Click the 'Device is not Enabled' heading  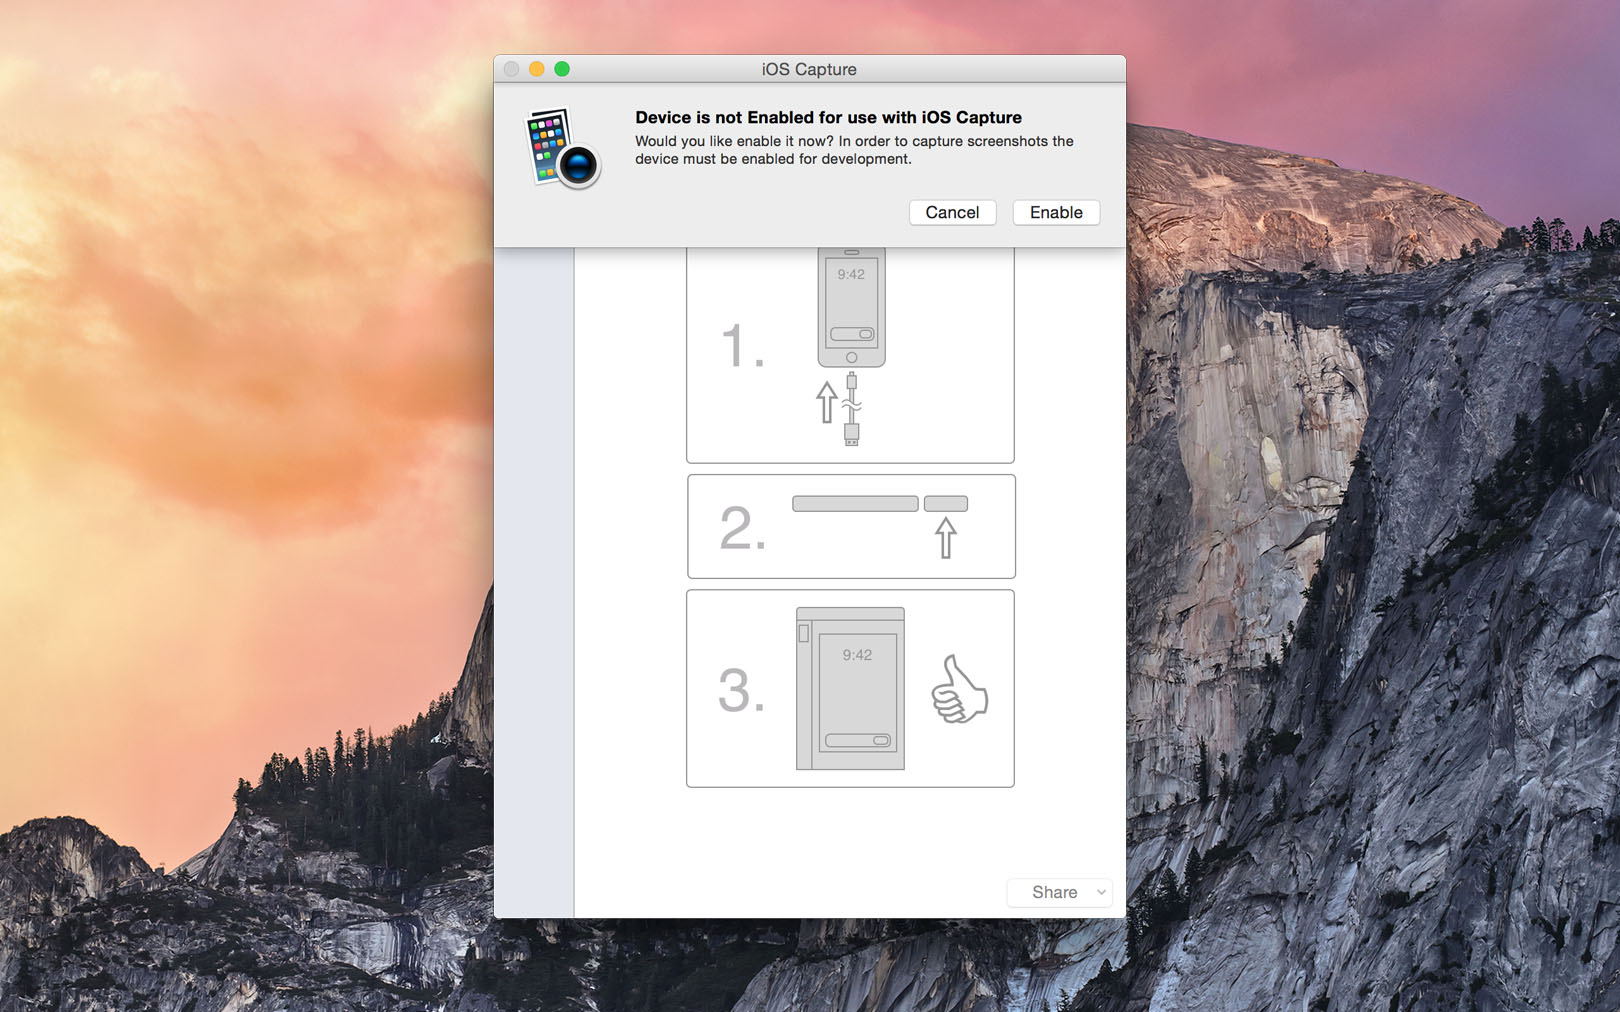pyautogui.click(x=828, y=117)
